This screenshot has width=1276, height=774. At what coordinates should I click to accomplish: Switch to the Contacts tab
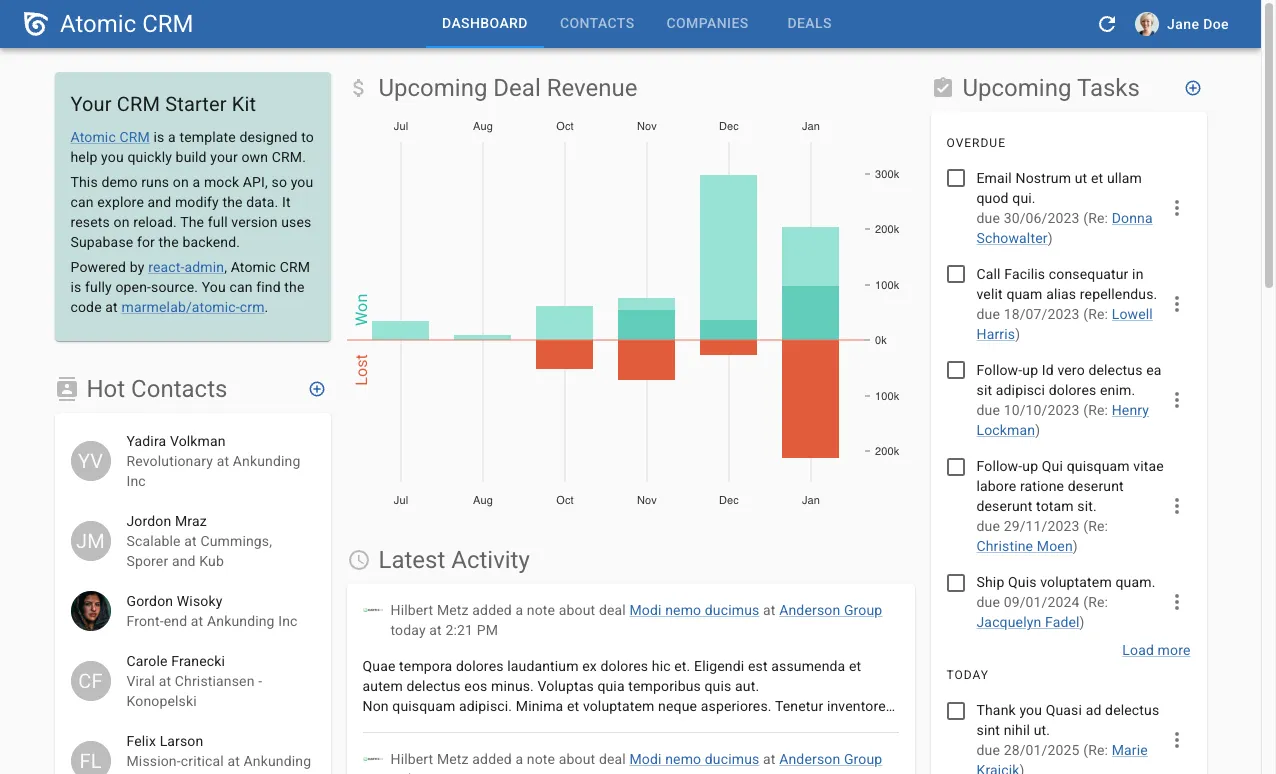pos(597,23)
